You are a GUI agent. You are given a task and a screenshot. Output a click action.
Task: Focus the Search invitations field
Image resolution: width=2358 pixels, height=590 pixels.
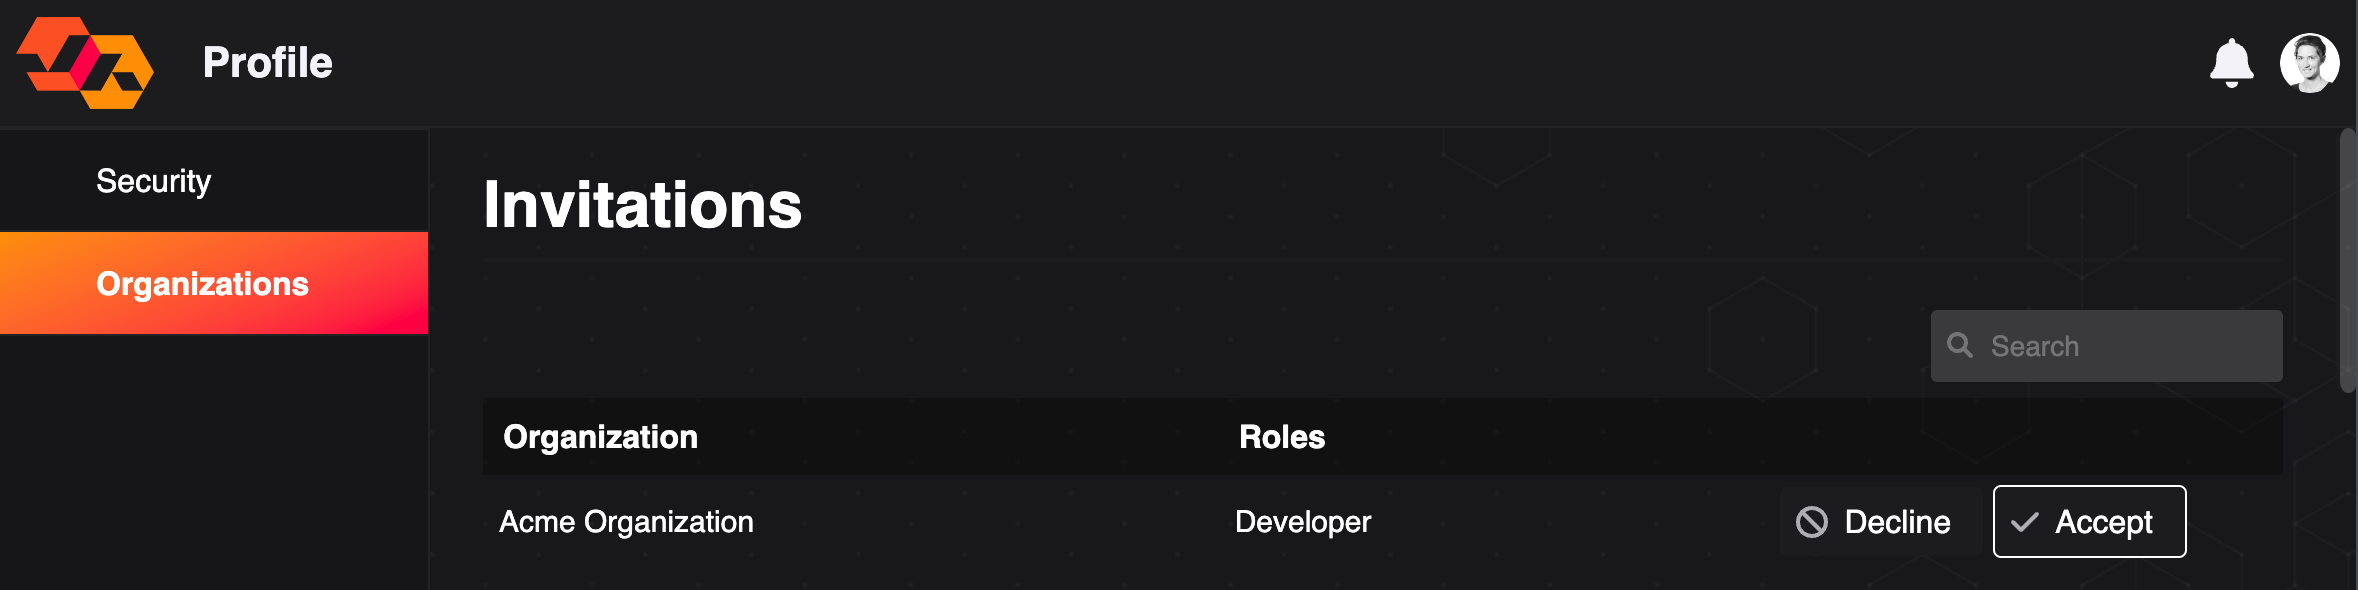pos(2106,346)
